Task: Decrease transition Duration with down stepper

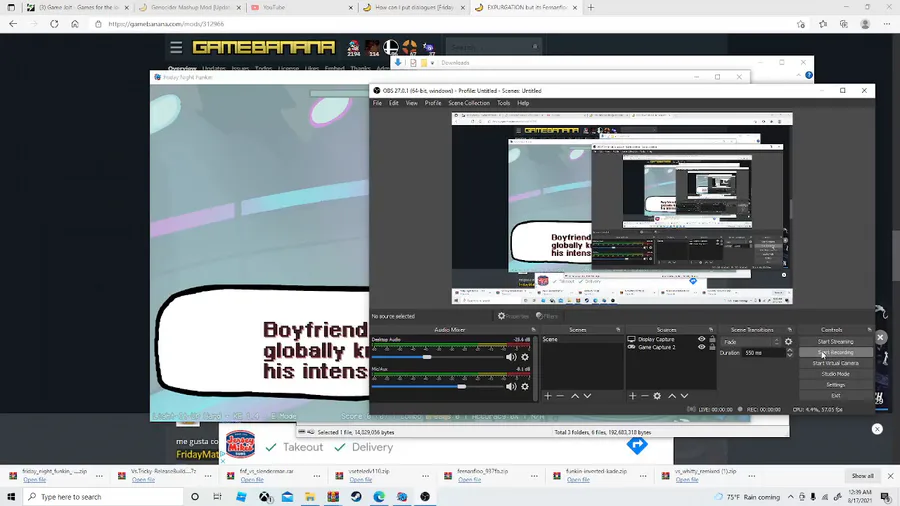Action: pos(790,355)
